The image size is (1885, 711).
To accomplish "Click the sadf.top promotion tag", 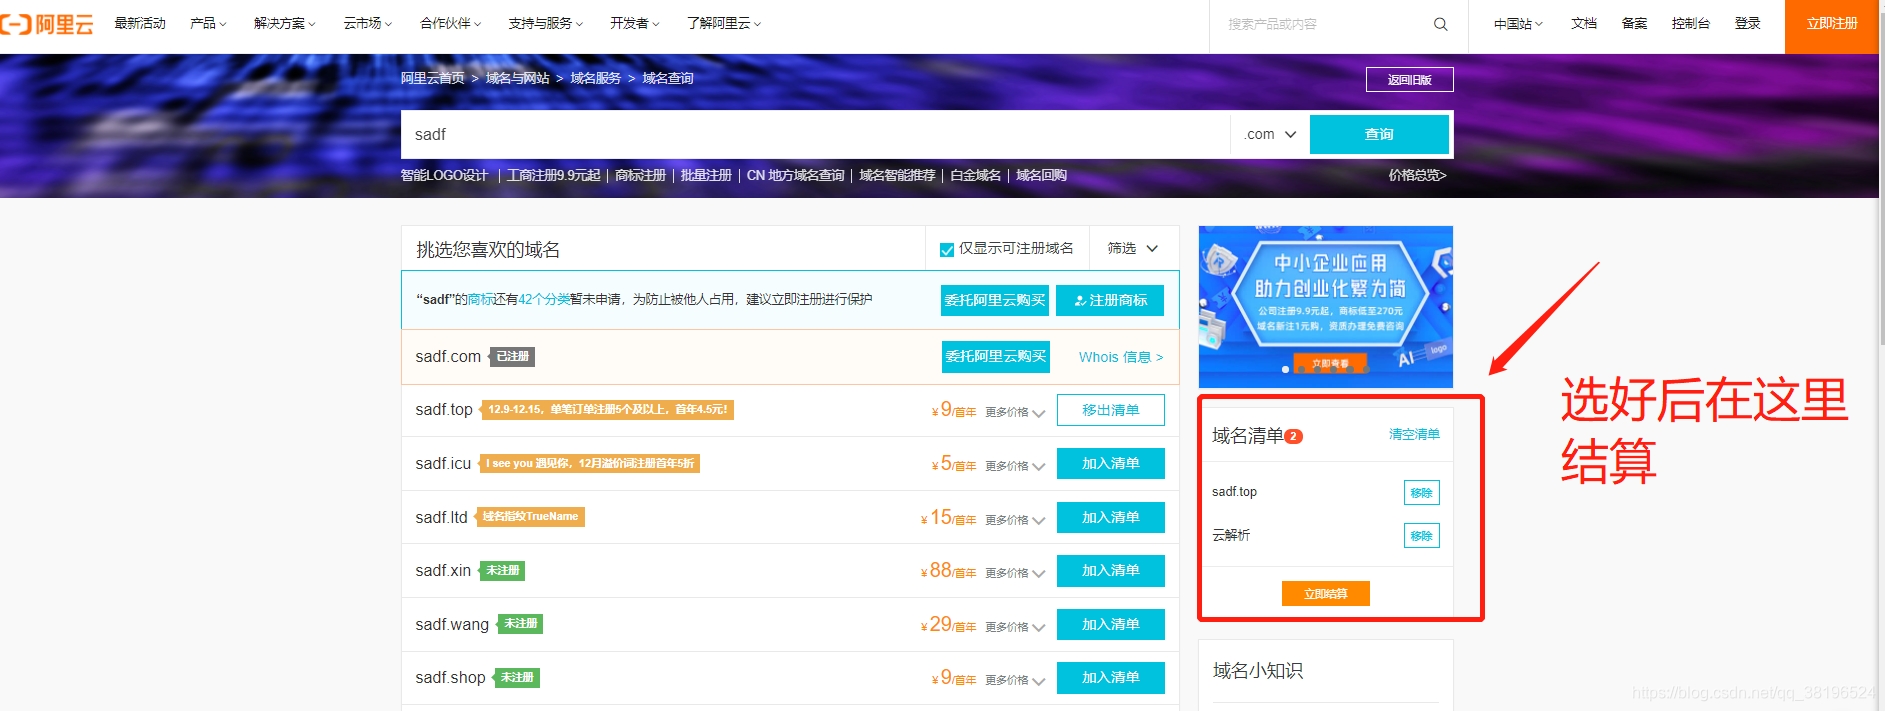I will tap(608, 409).
